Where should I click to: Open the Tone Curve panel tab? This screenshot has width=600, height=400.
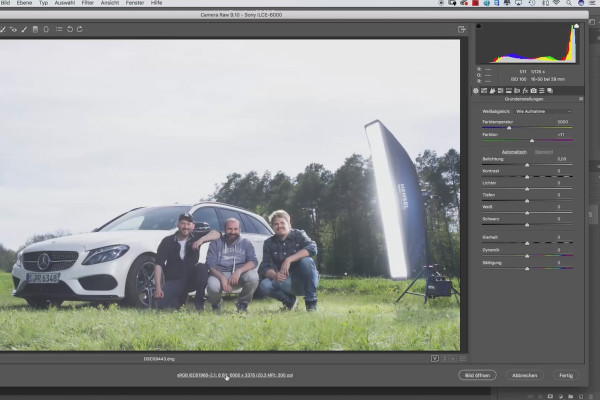(484, 91)
